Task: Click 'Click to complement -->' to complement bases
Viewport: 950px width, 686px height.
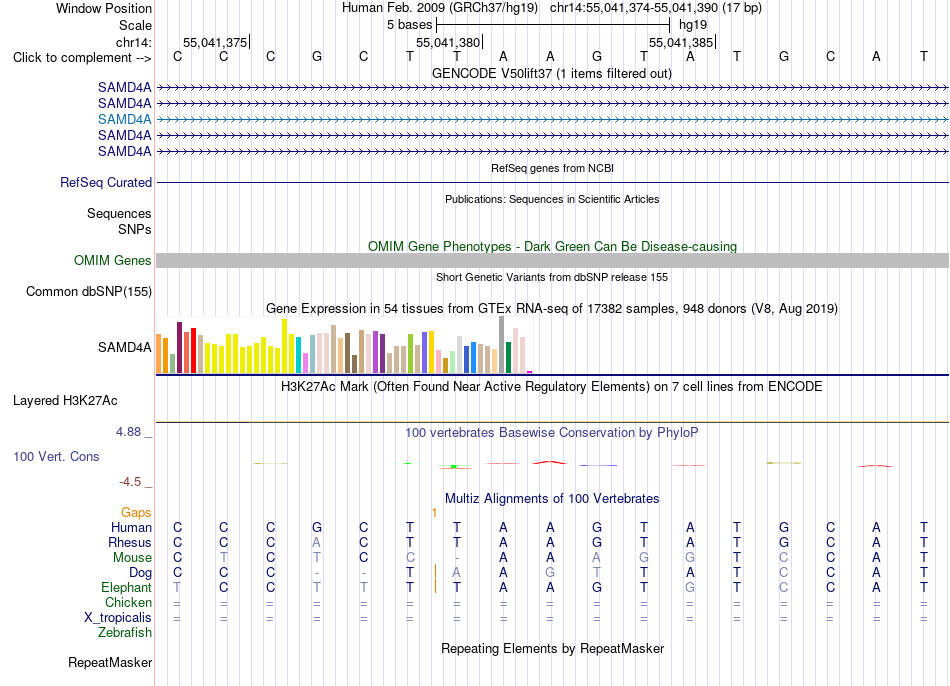Action: coord(82,58)
